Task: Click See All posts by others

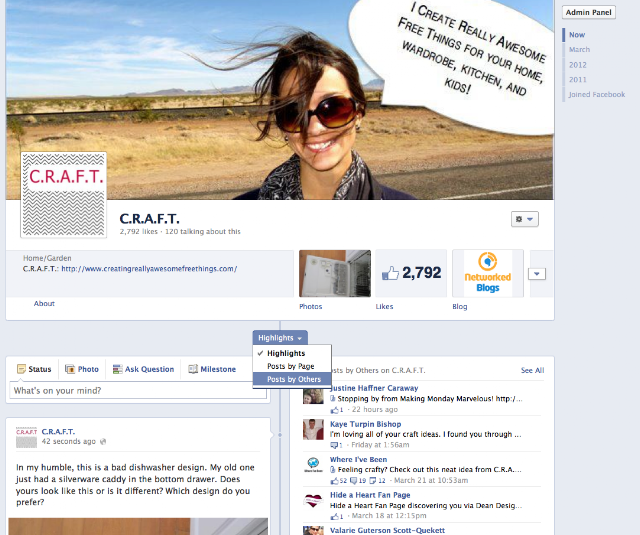Action: [x=532, y=370]
